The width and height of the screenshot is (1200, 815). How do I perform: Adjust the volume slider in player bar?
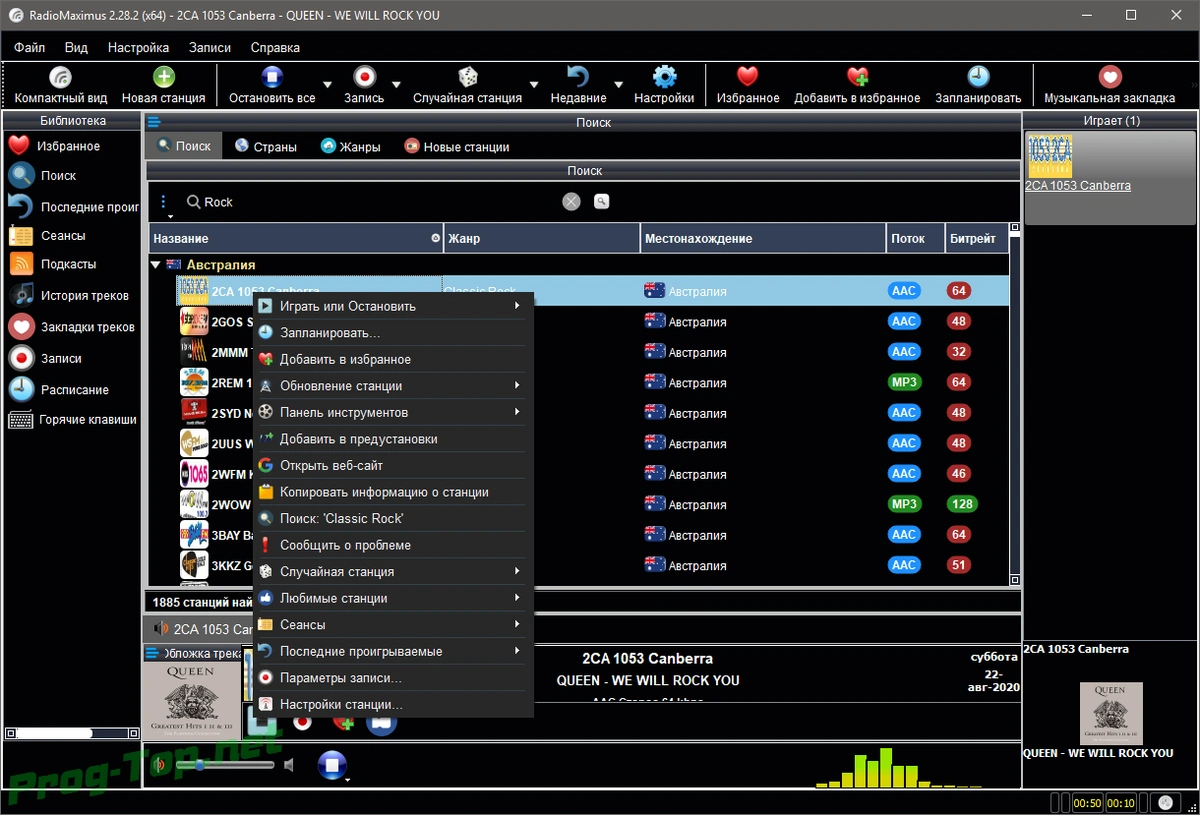coord(225,765)
